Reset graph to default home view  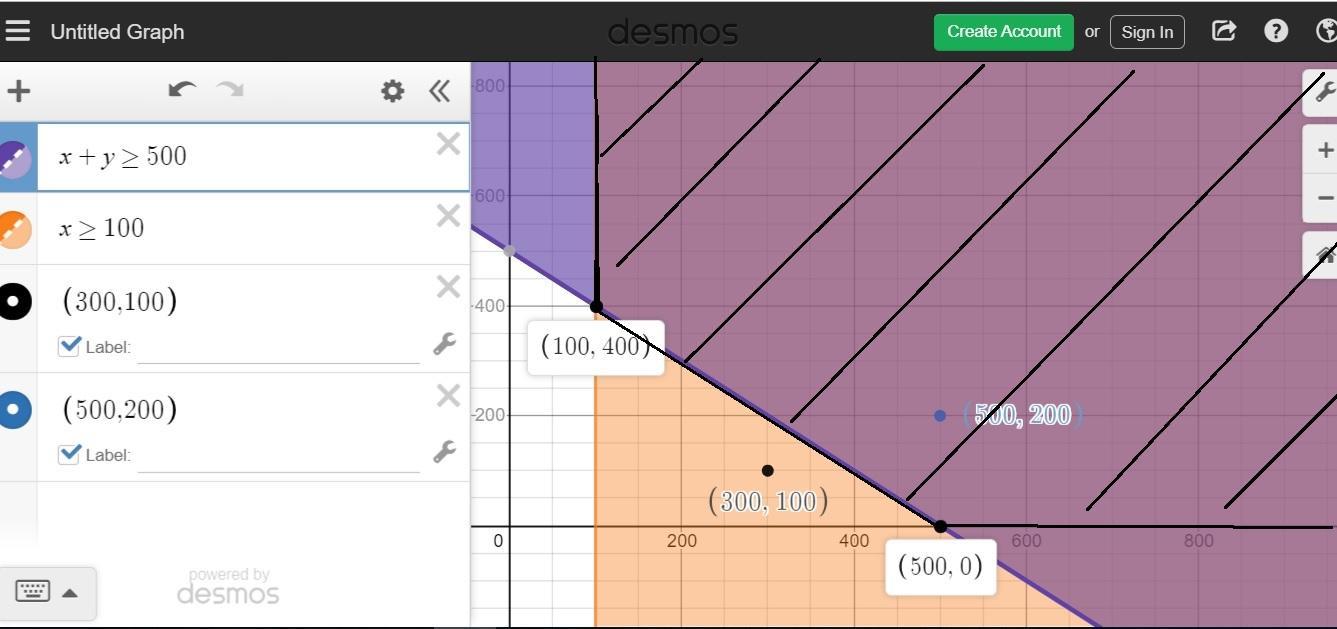tap(1323, 256)
